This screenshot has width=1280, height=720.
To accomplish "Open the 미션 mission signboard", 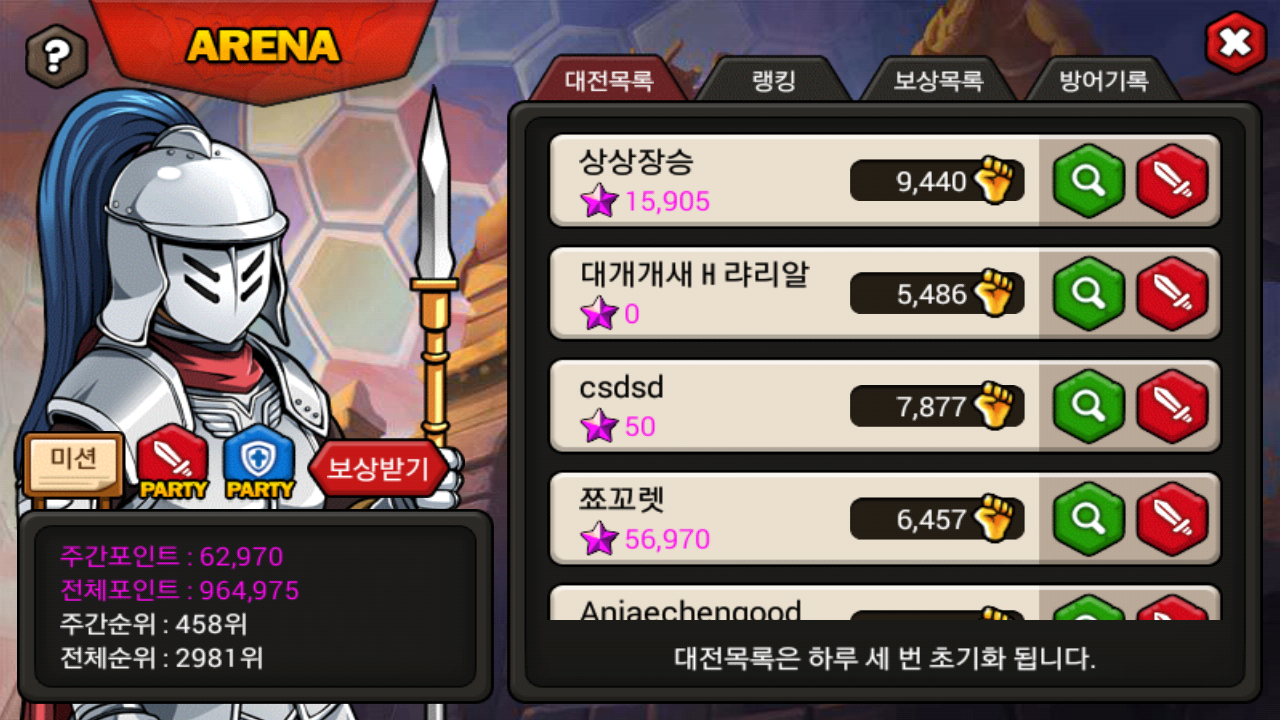I will point(73,462).
